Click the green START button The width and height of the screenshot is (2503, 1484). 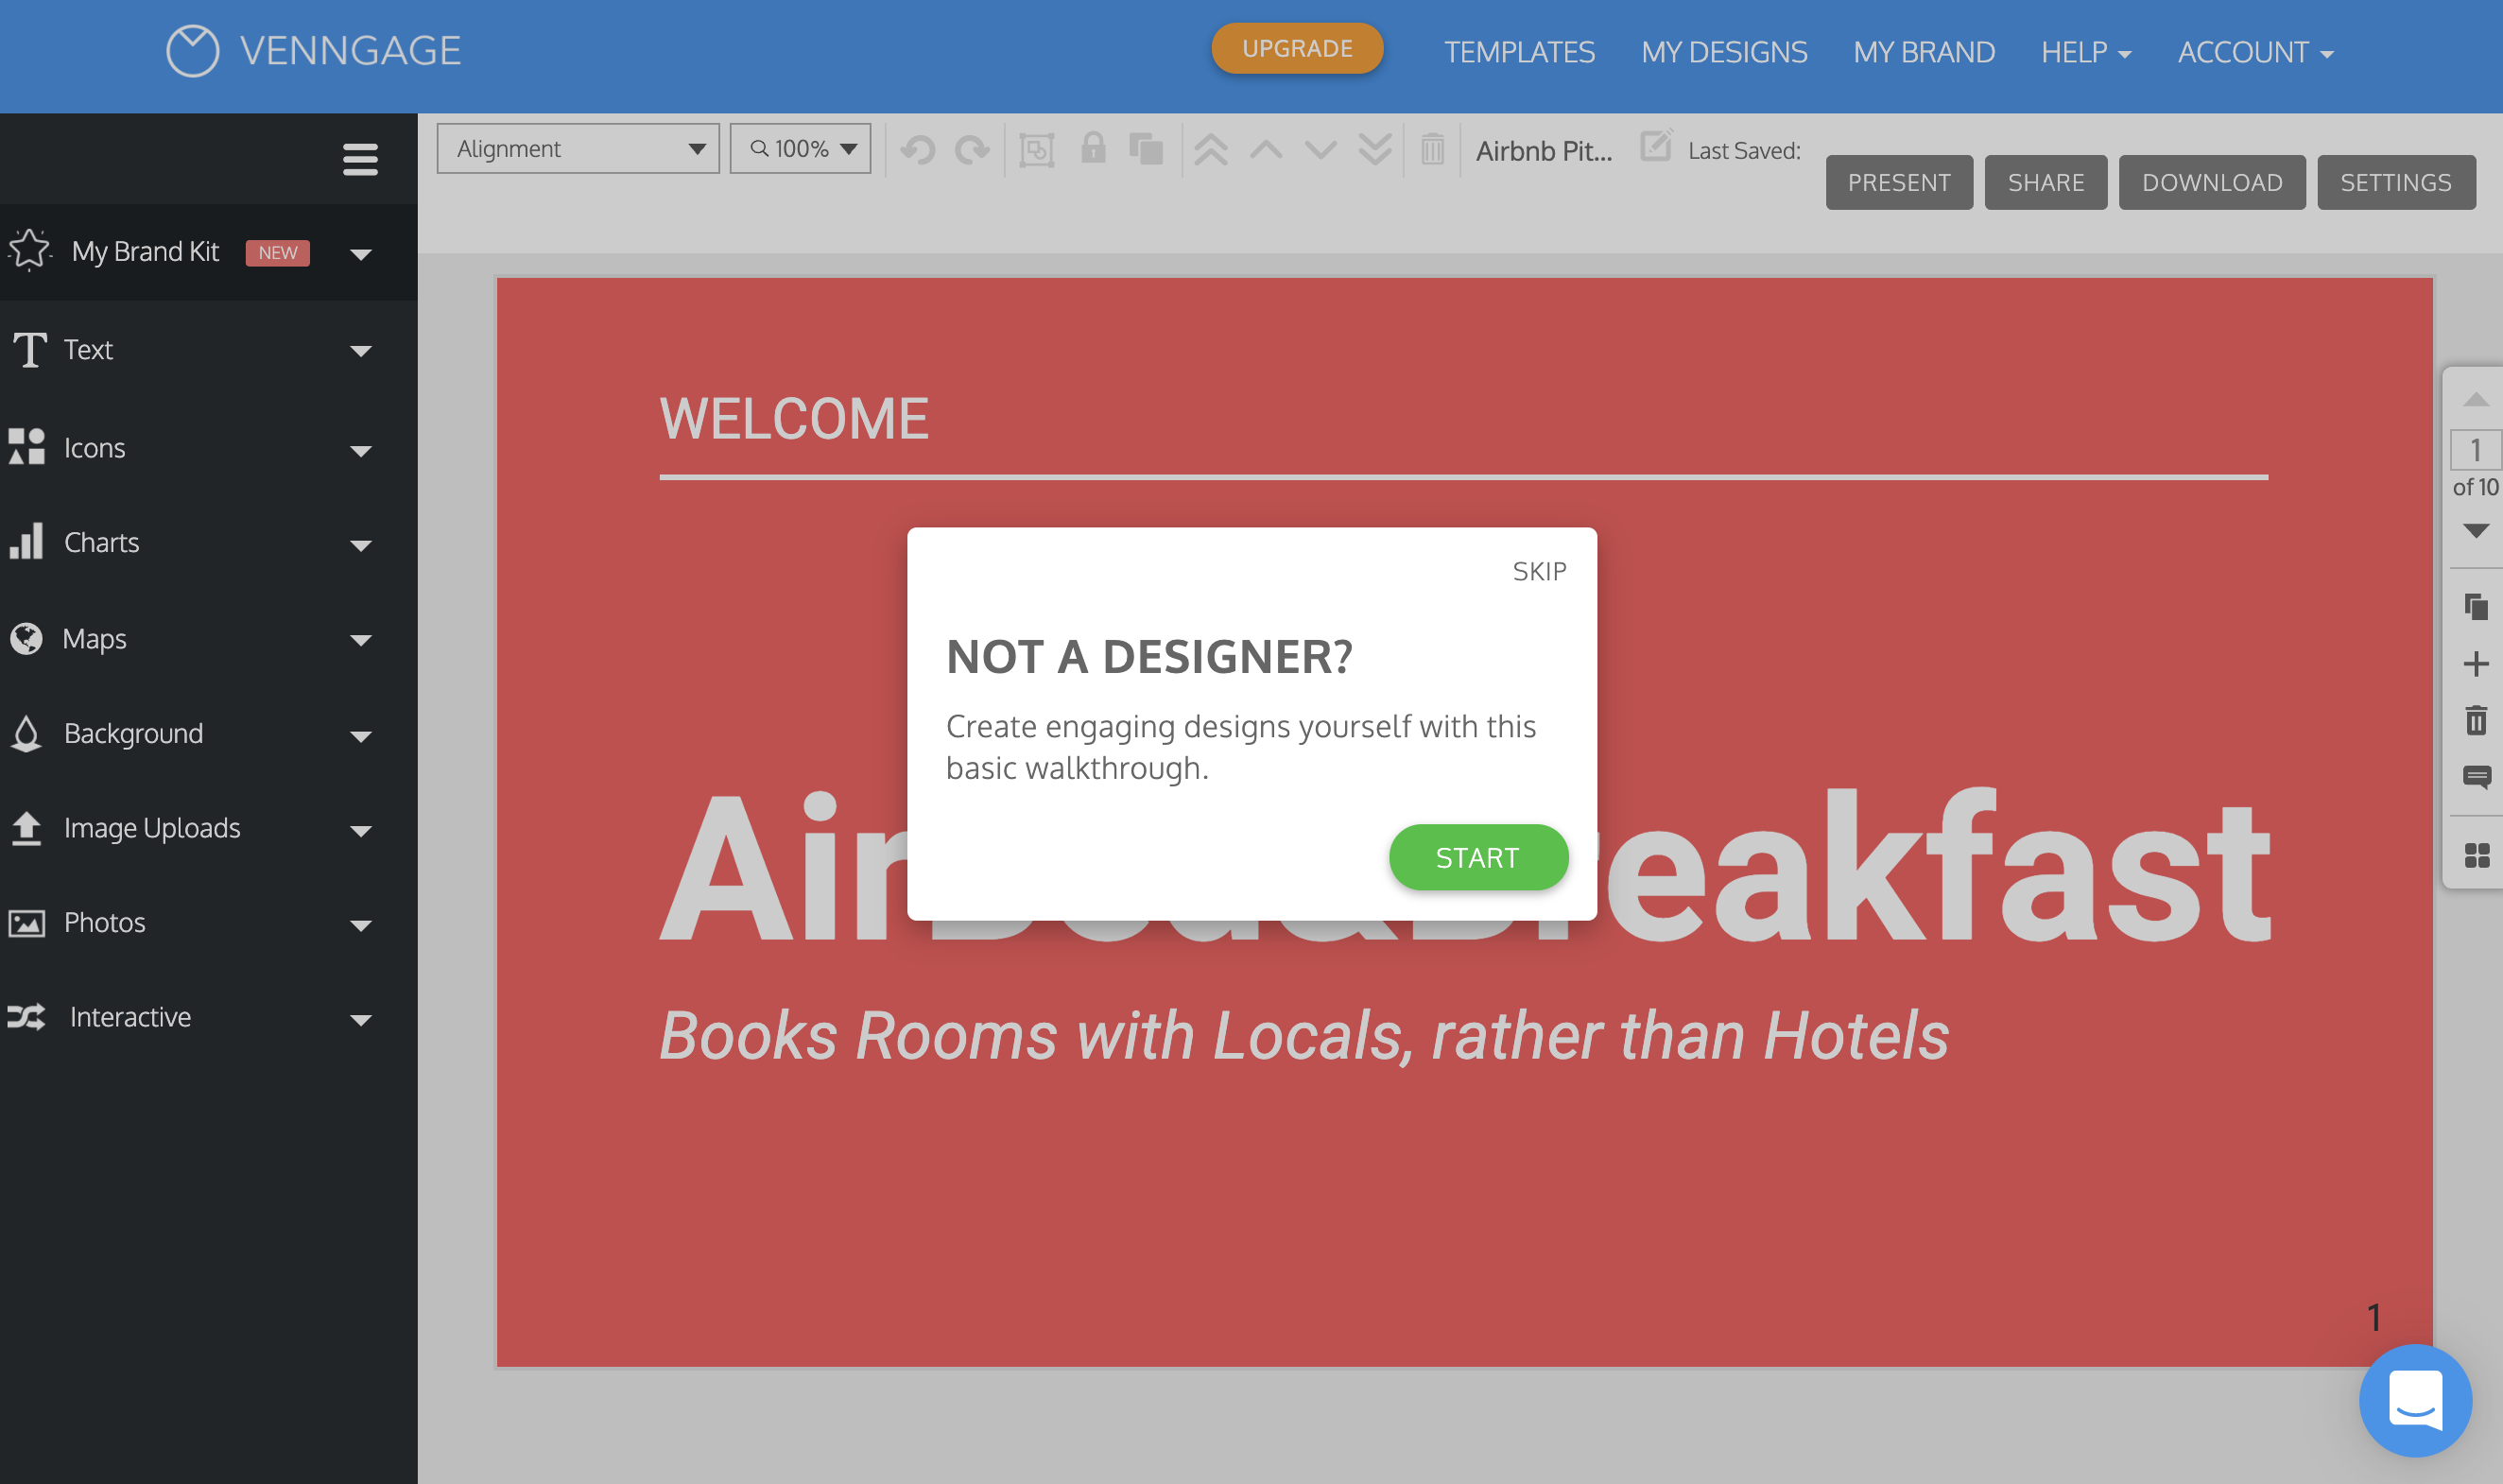pos(1477,857)
